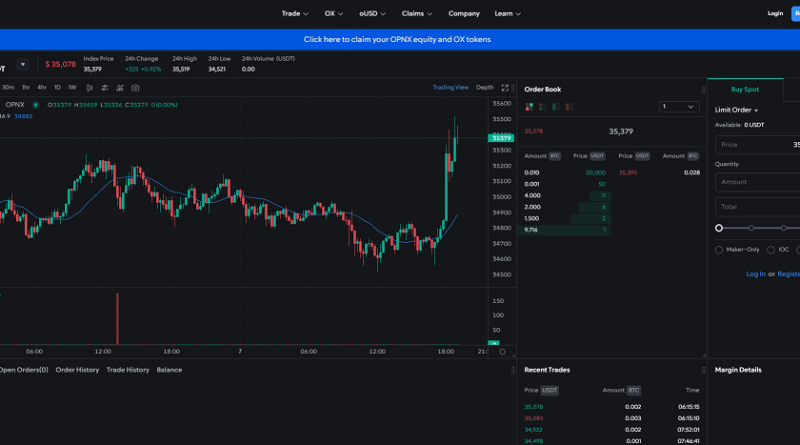Open the chart indicators icon

tap(120, 88)
